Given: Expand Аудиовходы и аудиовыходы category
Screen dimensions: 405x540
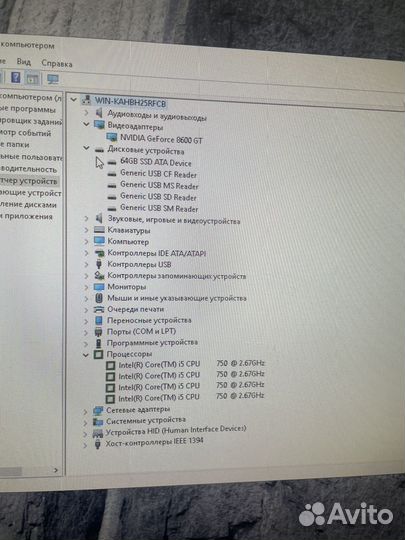Looking at the screenshot, I should pyautogui.click(x=86, y=112).
